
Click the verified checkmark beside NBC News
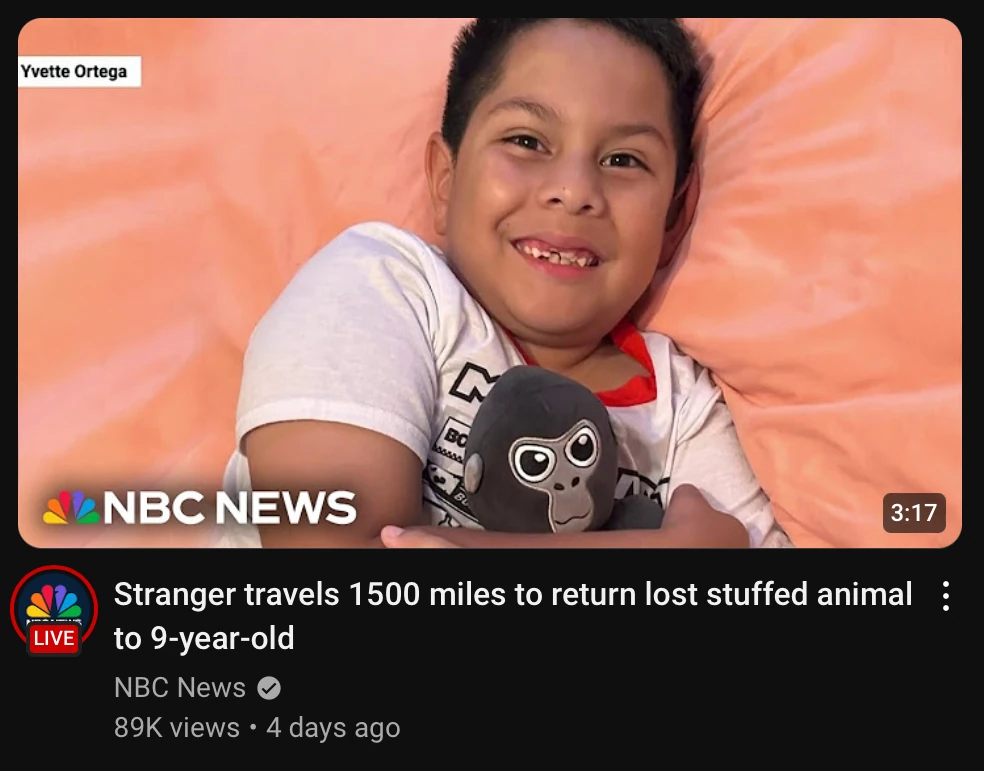tap(269, 688)
